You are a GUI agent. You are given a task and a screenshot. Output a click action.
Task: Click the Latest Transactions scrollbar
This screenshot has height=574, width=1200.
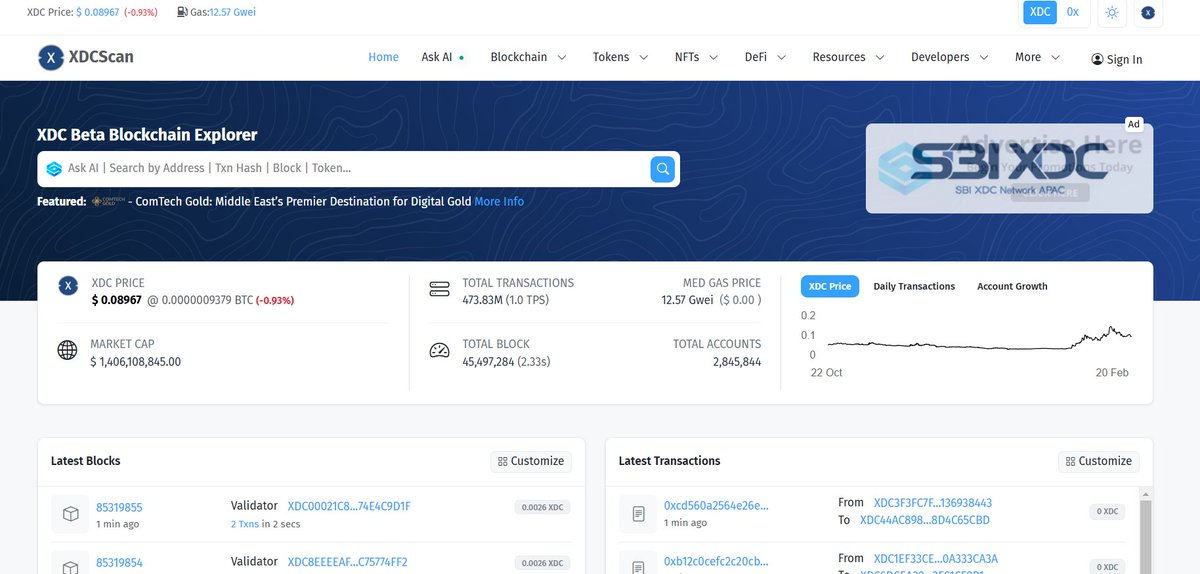[1146, 530]
